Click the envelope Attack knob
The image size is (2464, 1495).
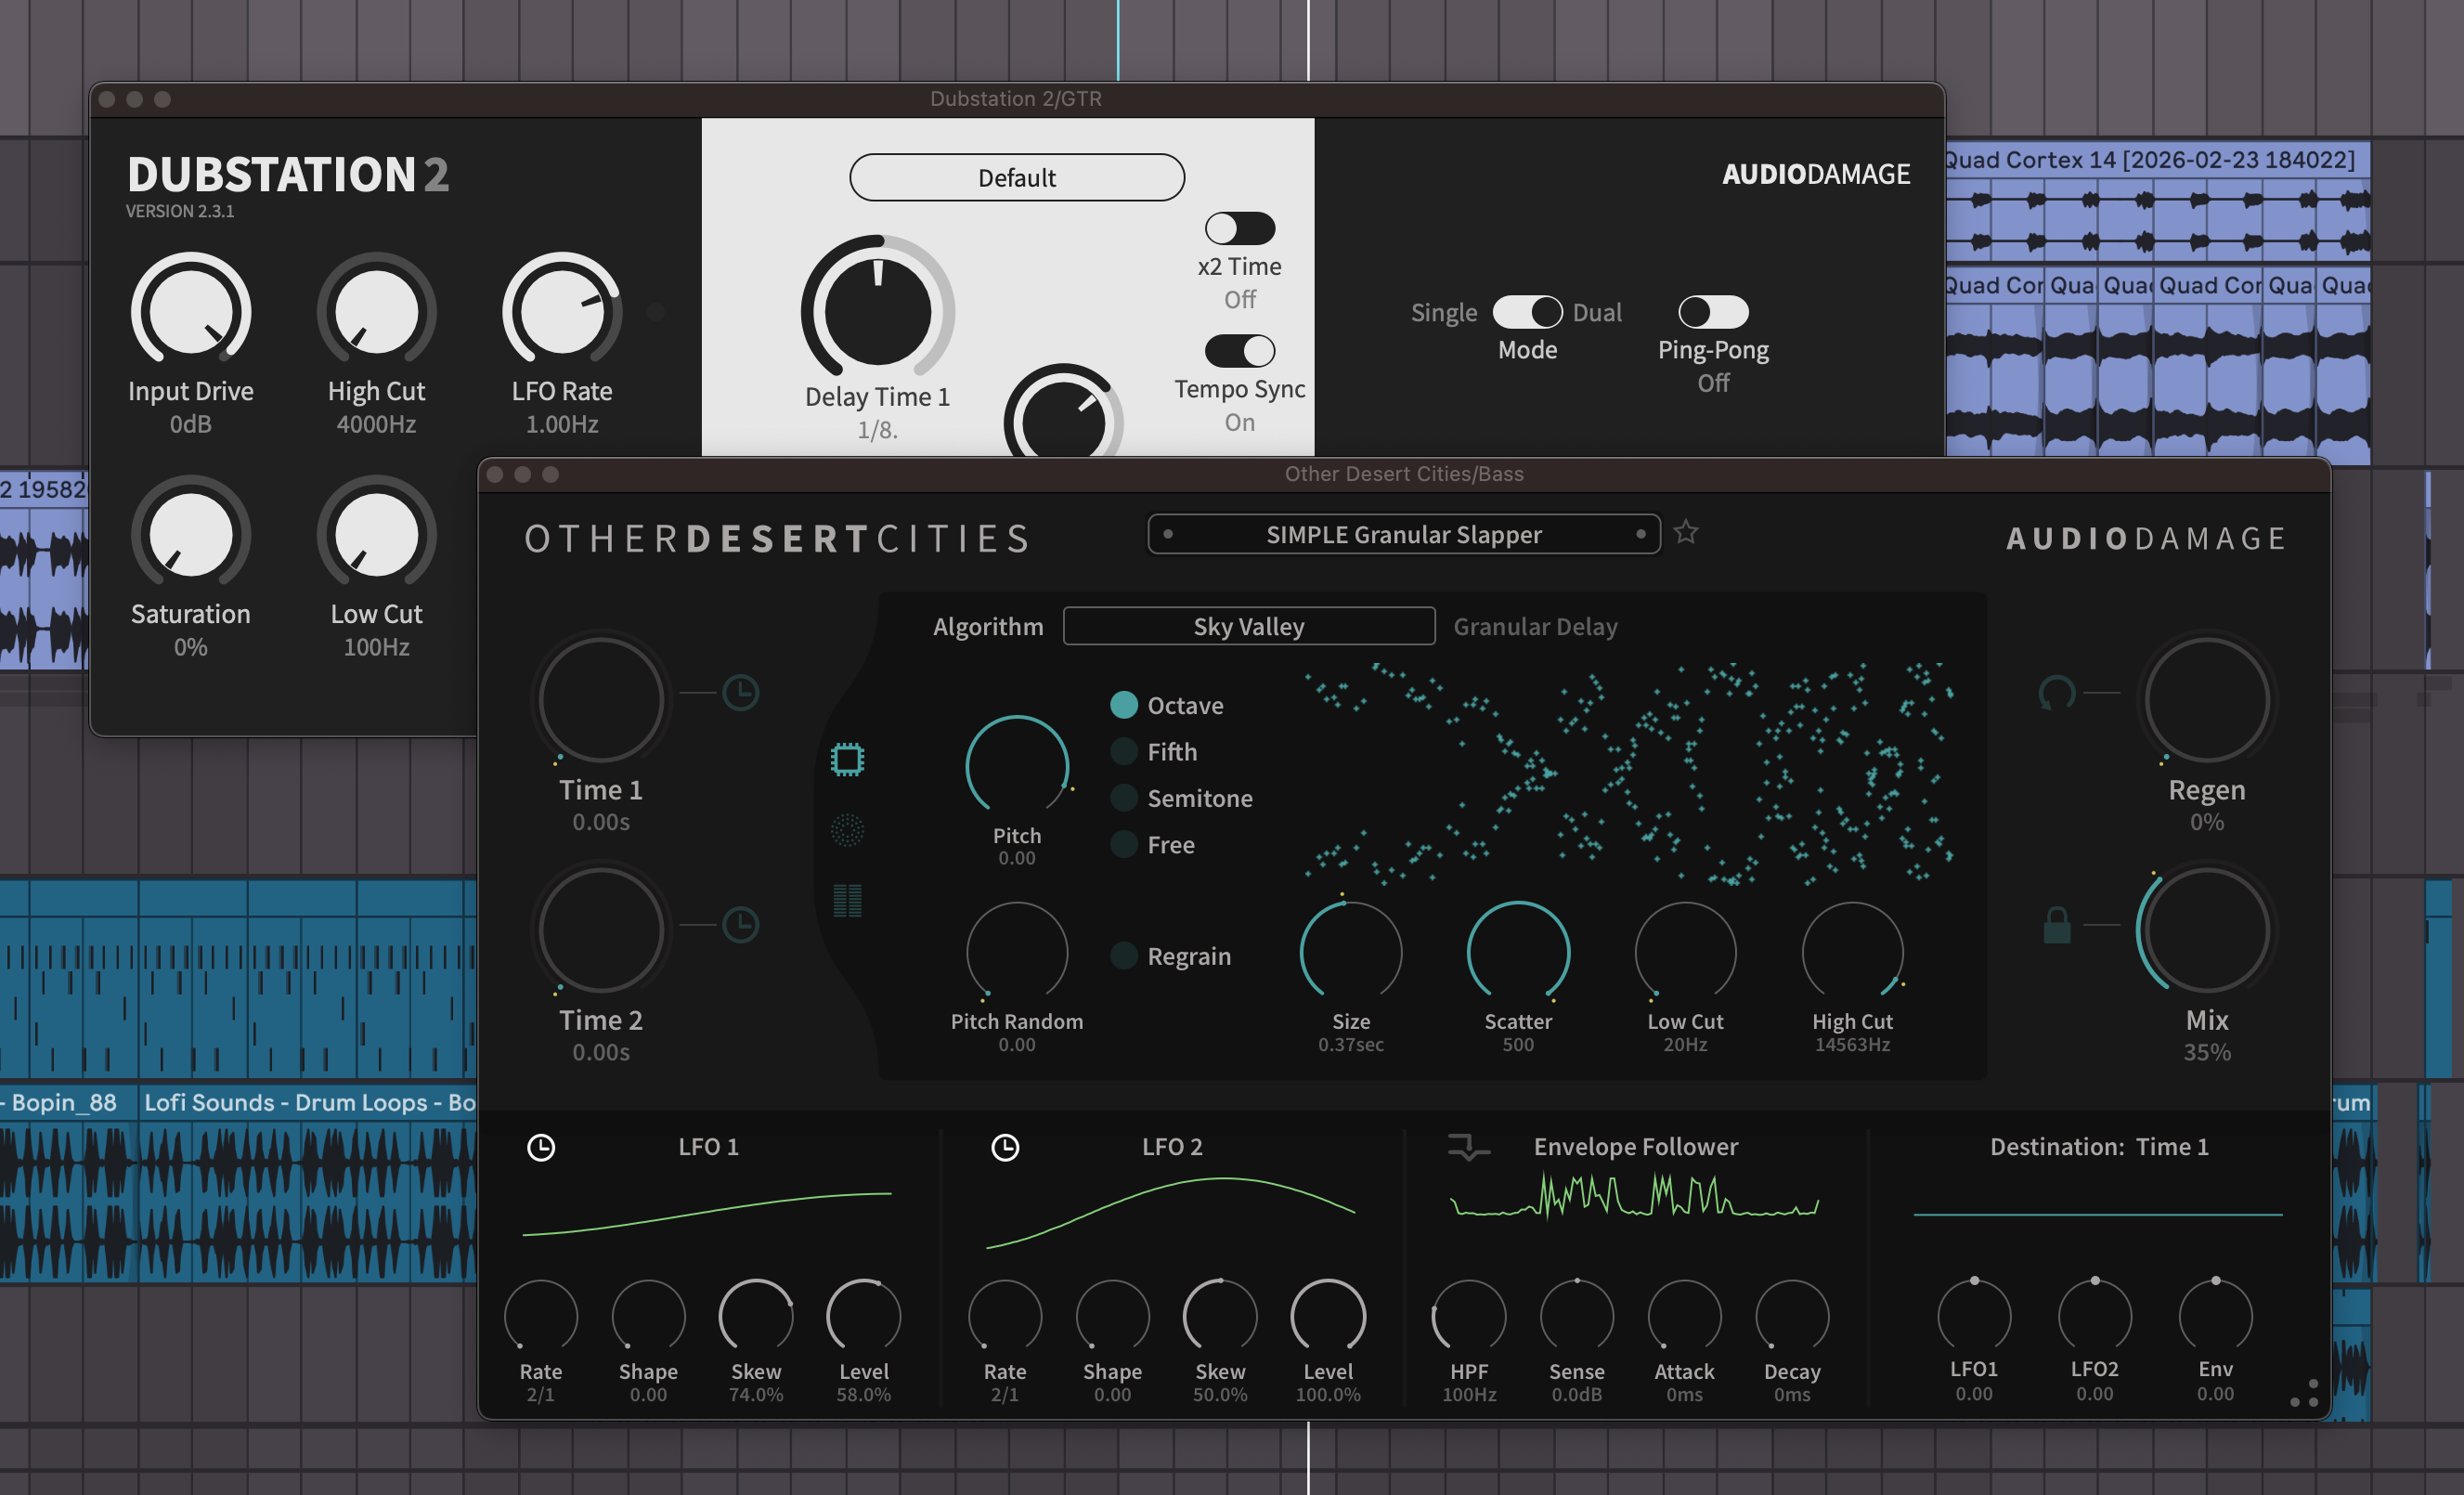click(x=1684, y=1316)
